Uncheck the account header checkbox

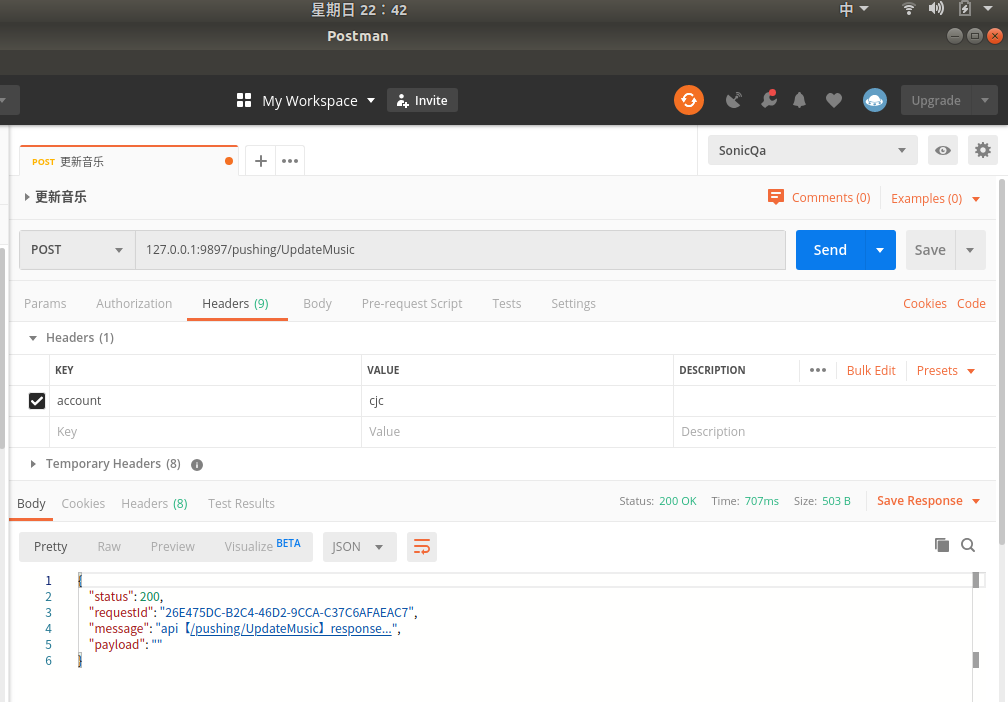pyautogui.click(x=37, y=401)
